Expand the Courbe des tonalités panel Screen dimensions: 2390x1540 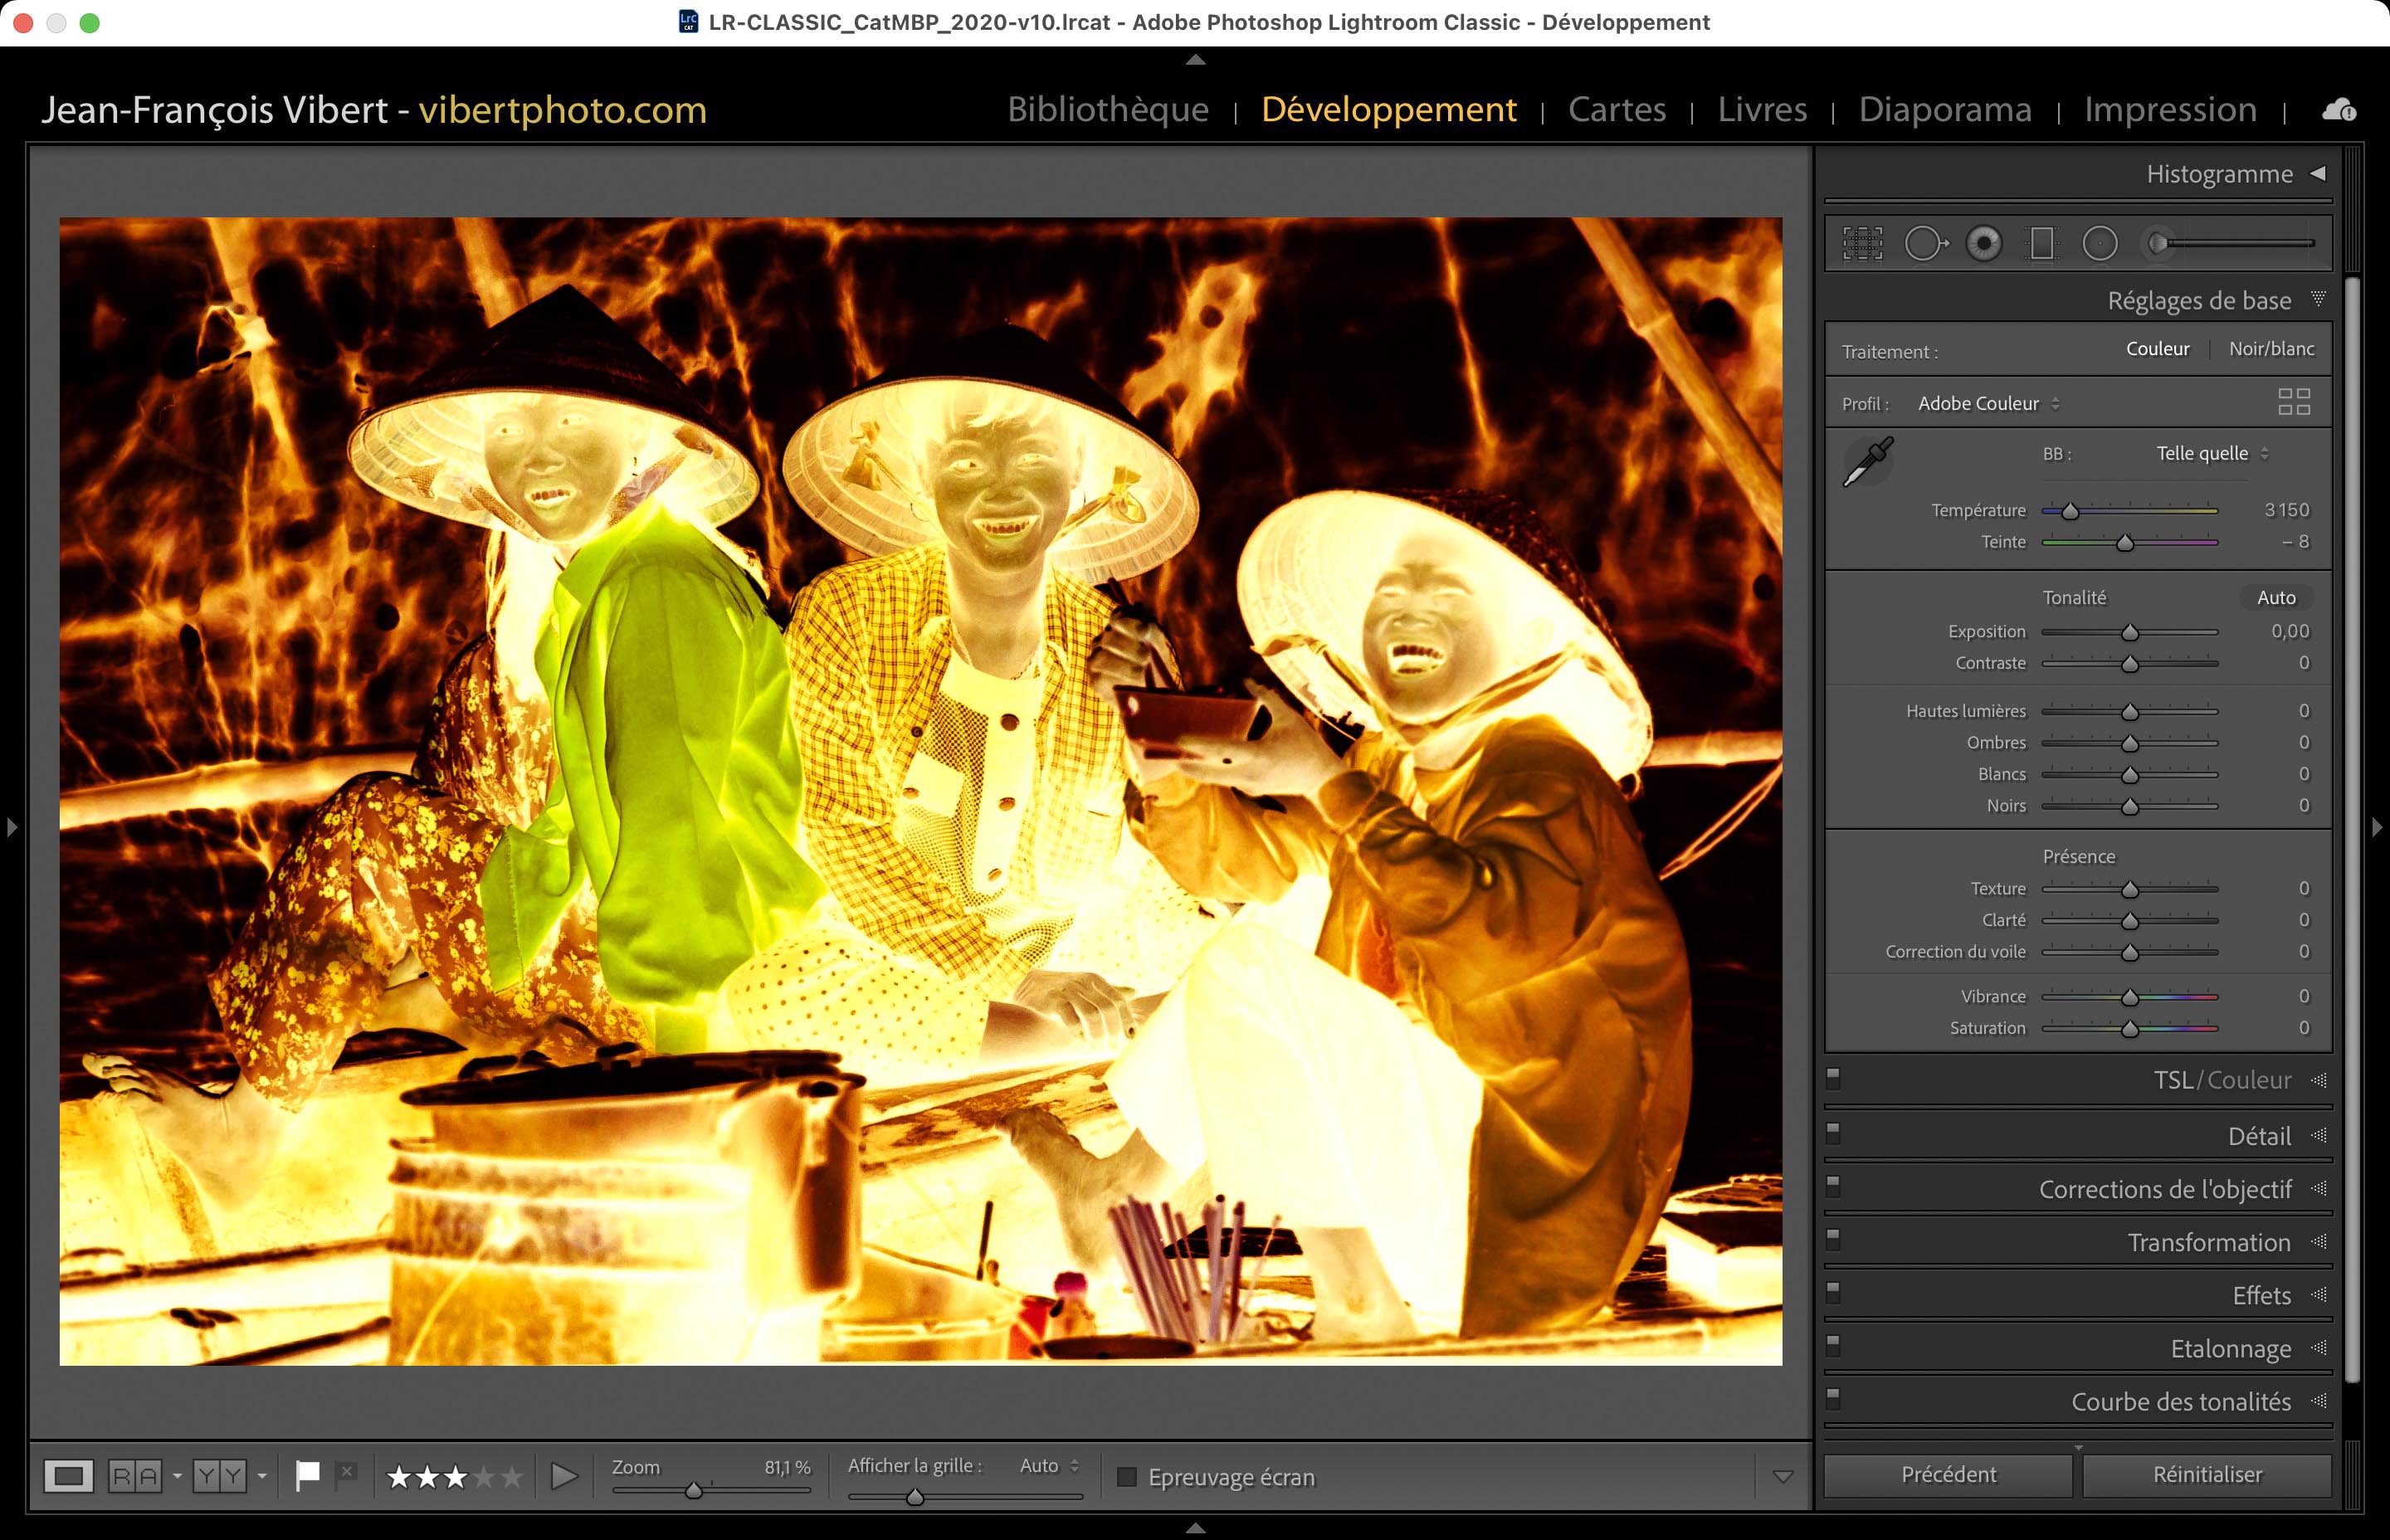[2180, 1402]
